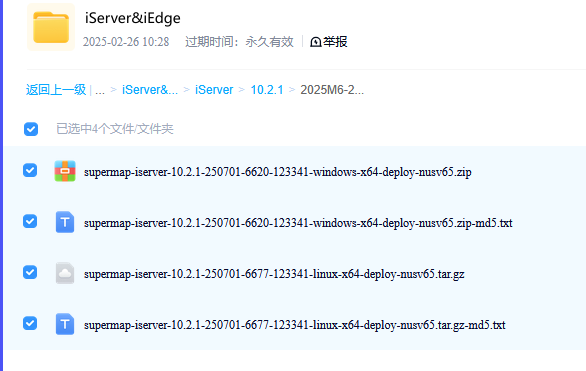Toggle the select-all checkbox
Viewport: 586px width, 371px height.
(31, 129)
